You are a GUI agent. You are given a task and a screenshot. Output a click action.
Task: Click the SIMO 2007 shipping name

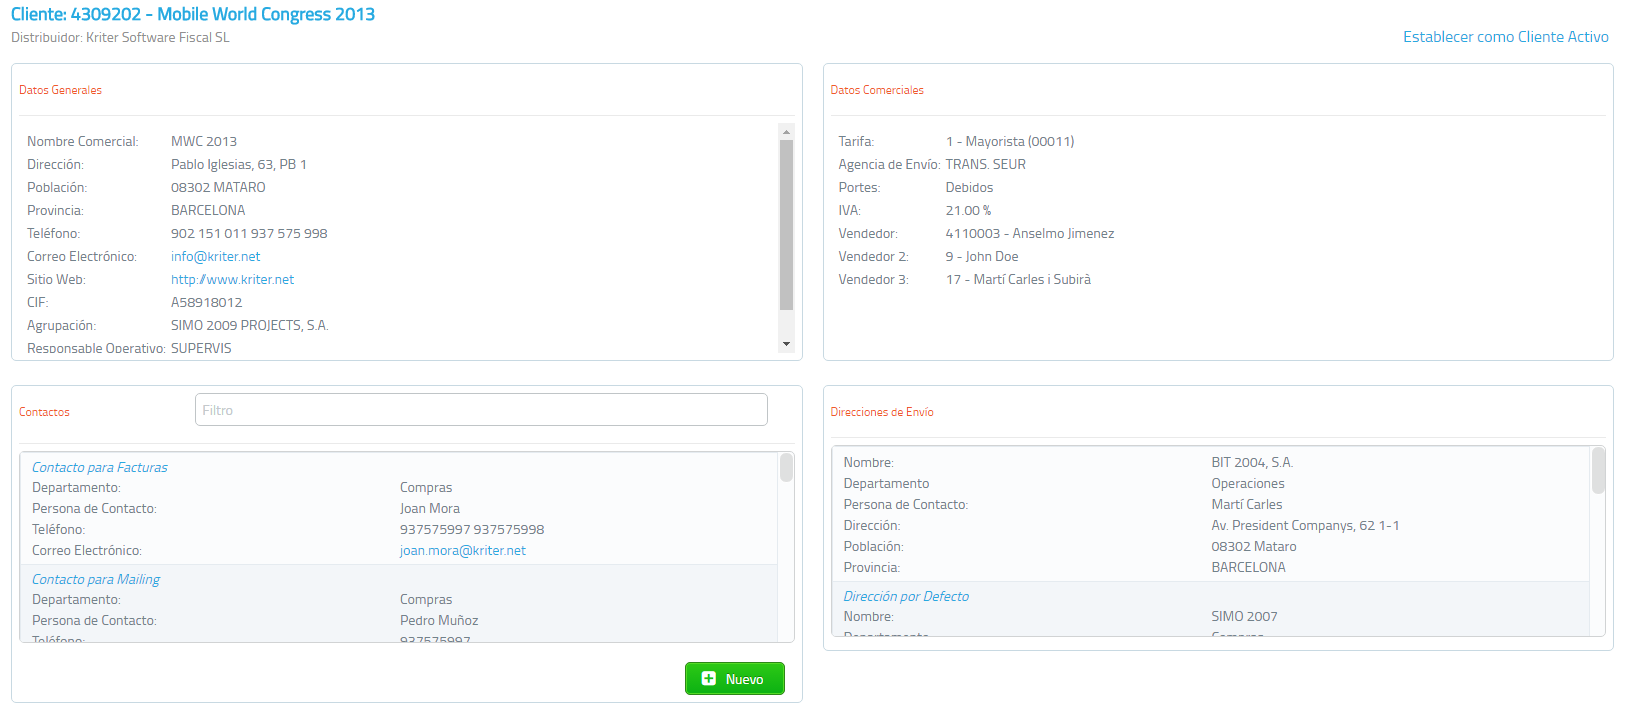click(1244, 617)
